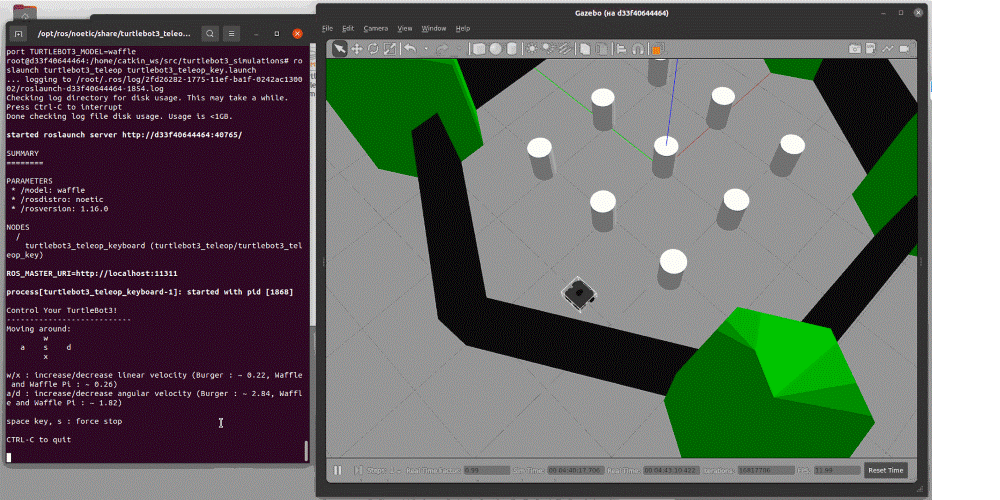Select the arrow selection mode tool
Screen dimensions: 1000x500
pyautogui.click(x=339, y=48)
